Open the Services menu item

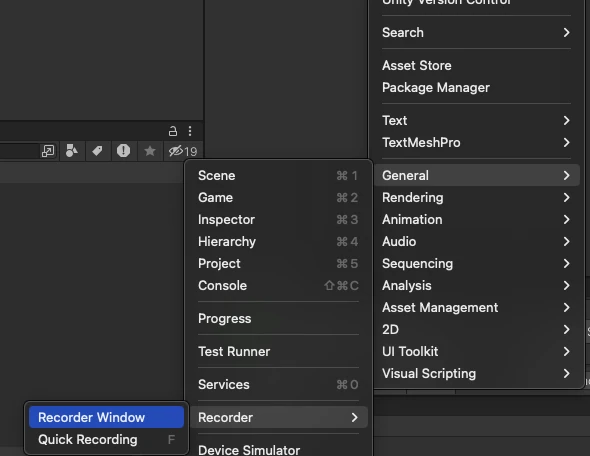278,384
